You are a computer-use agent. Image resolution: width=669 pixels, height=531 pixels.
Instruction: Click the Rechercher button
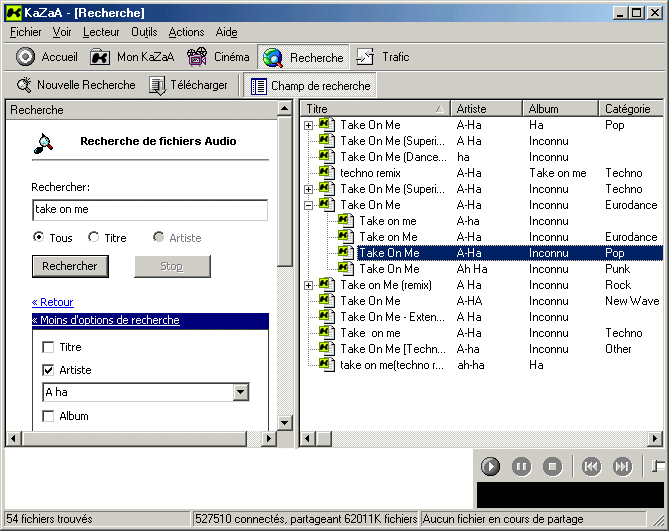coord(70,266)
